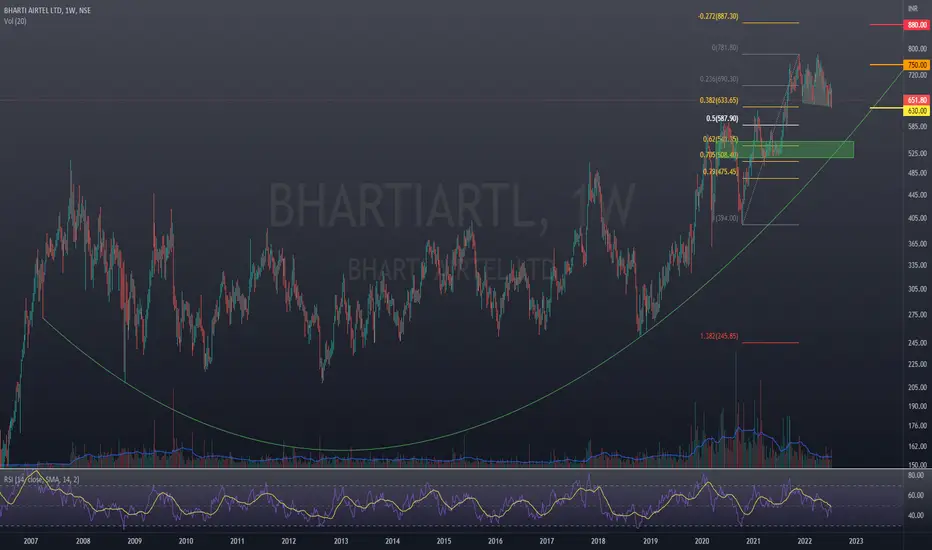This screenshot has height=550, width=932.
Task: Click the 800.00 value on price axis
Action: pyautogui.click(x=917, y=49)
